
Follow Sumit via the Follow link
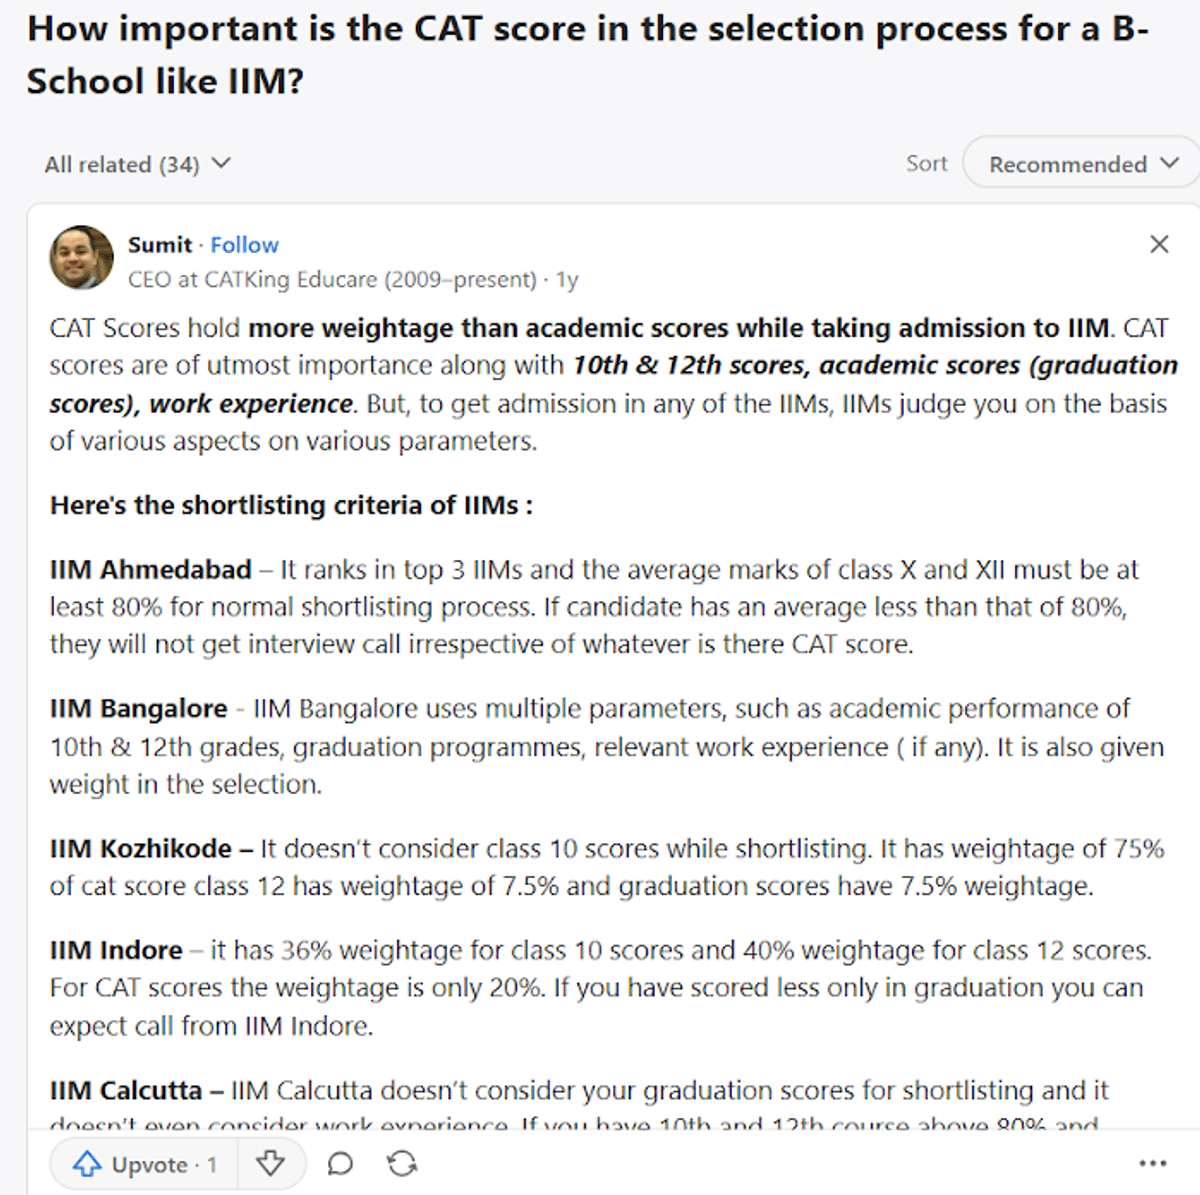(x=244, y=245)
